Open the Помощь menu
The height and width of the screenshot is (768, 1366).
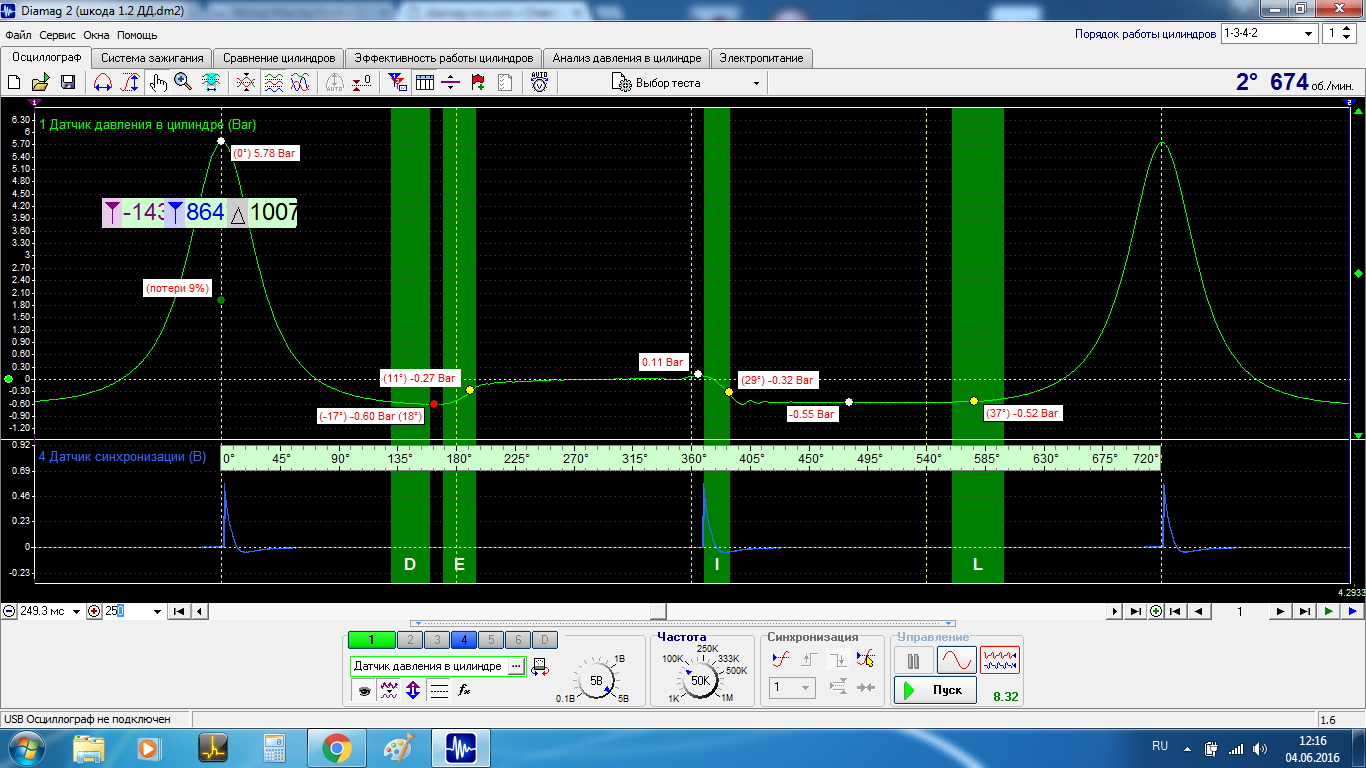[137, 35]
